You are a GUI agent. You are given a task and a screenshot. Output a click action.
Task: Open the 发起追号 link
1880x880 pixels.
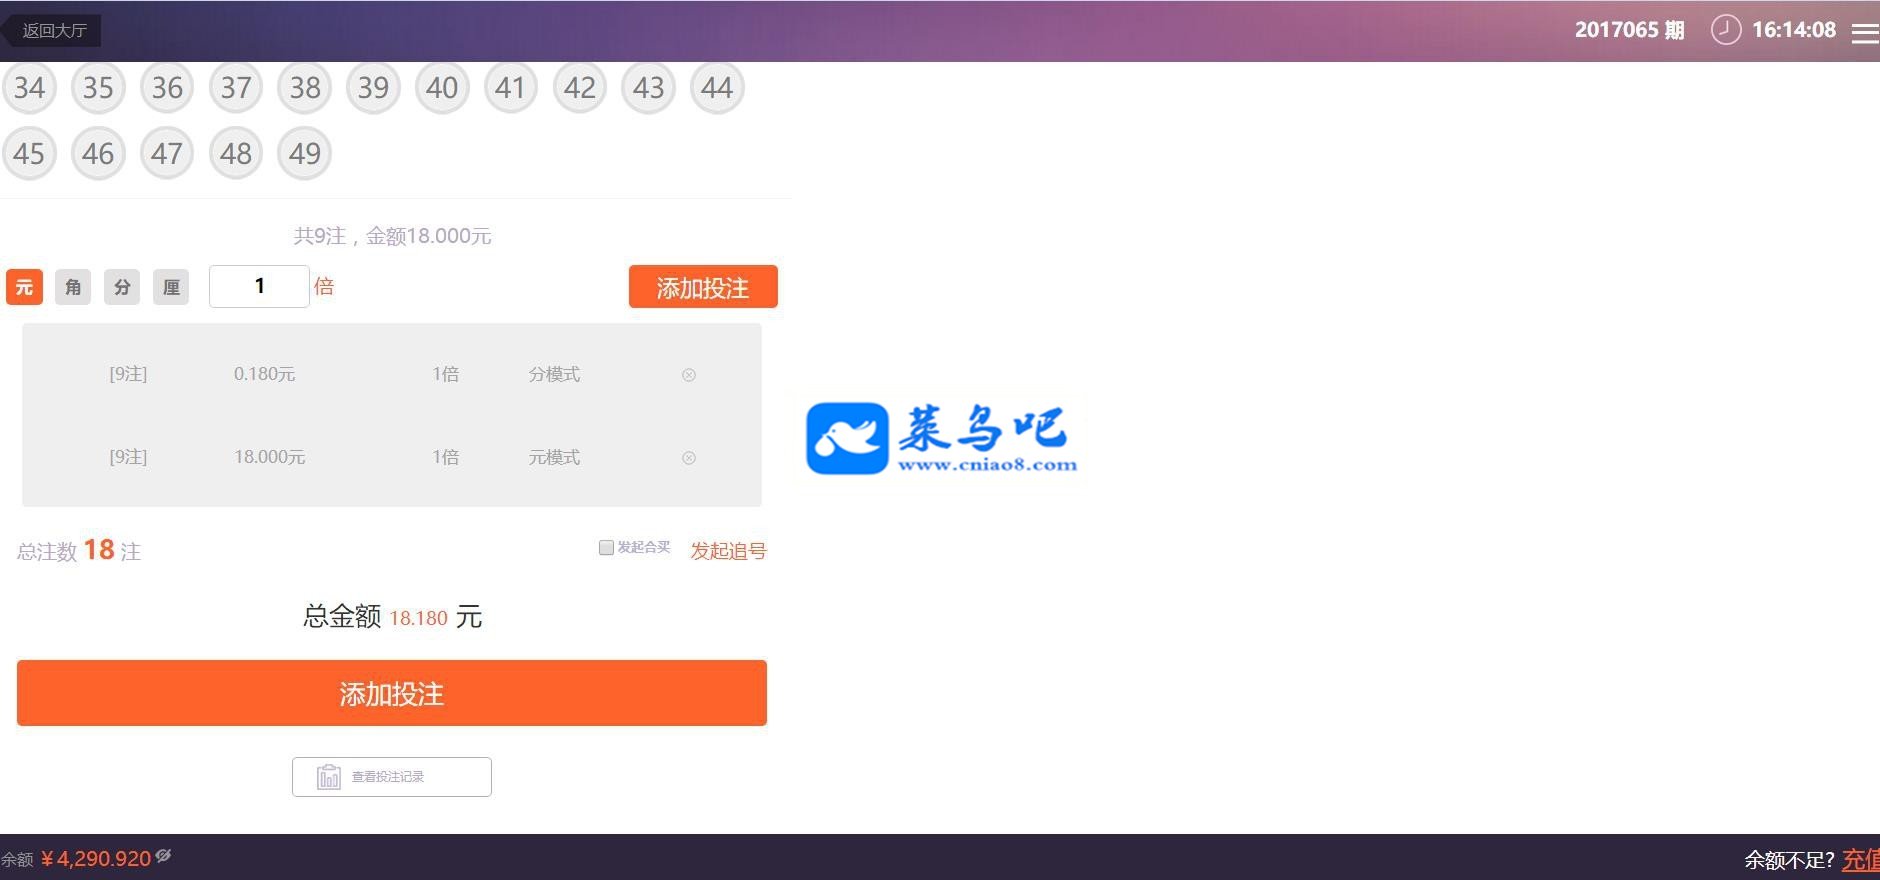point(728,551)
